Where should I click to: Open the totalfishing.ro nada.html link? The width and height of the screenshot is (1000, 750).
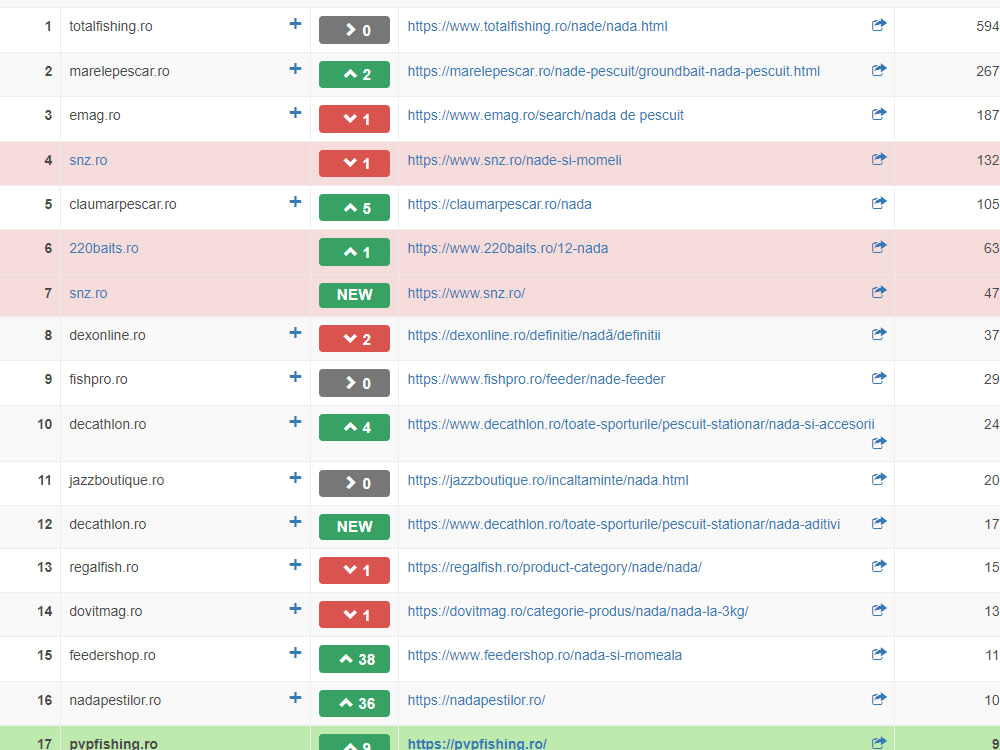click(x=538, y=26)
